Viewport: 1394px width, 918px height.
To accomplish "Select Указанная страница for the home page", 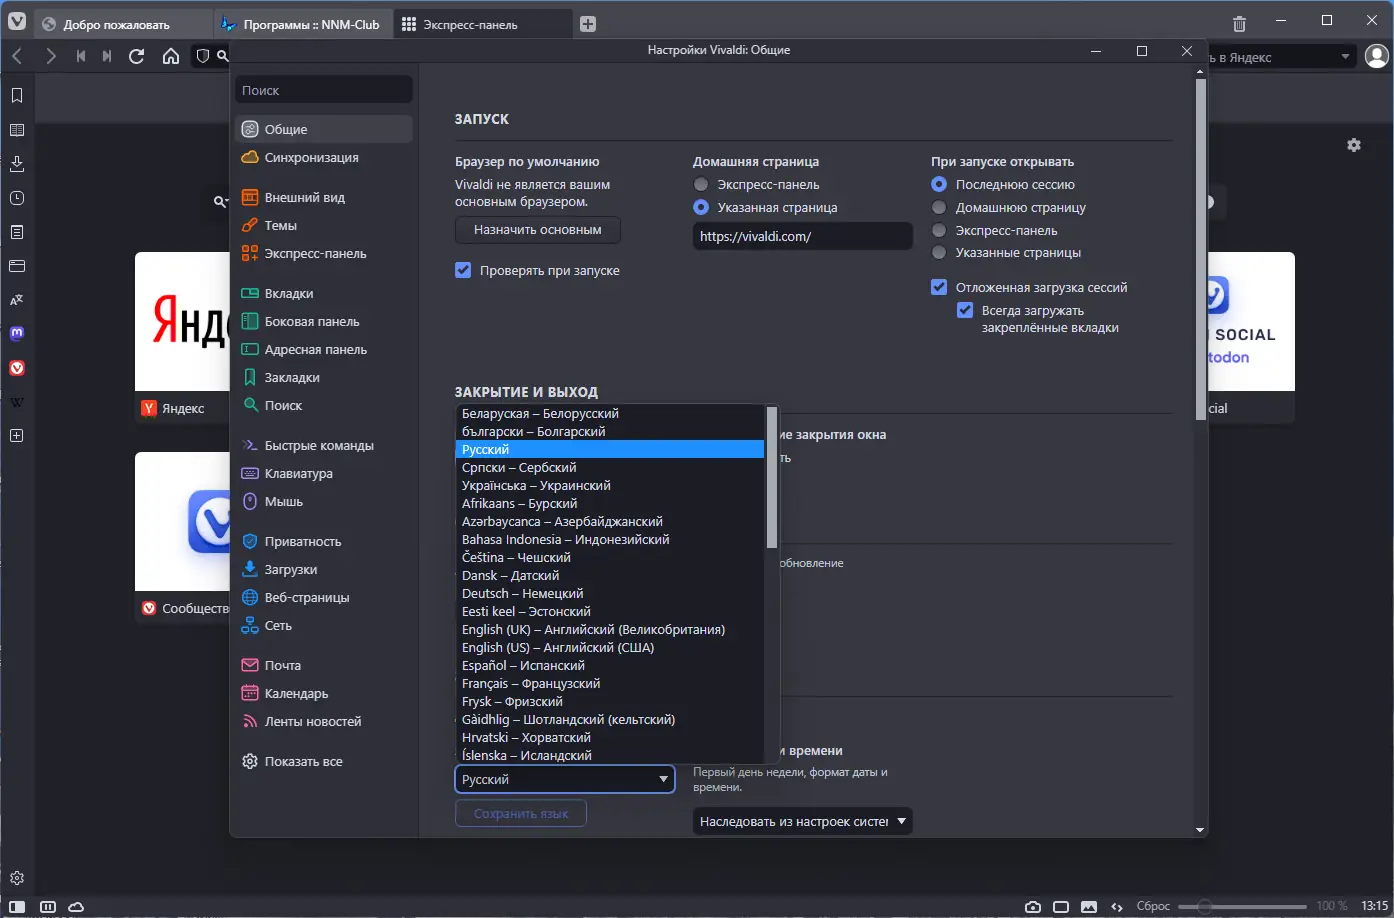I will pyautogui.click(x=701, y=208).
